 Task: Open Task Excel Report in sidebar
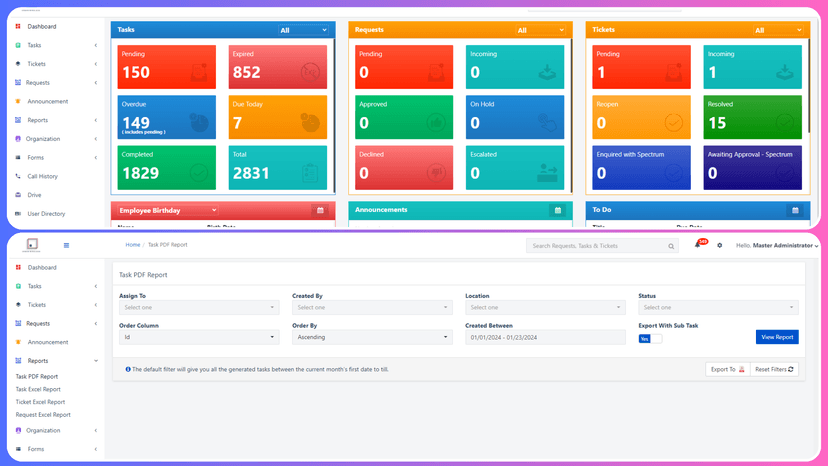click(38, 389)
